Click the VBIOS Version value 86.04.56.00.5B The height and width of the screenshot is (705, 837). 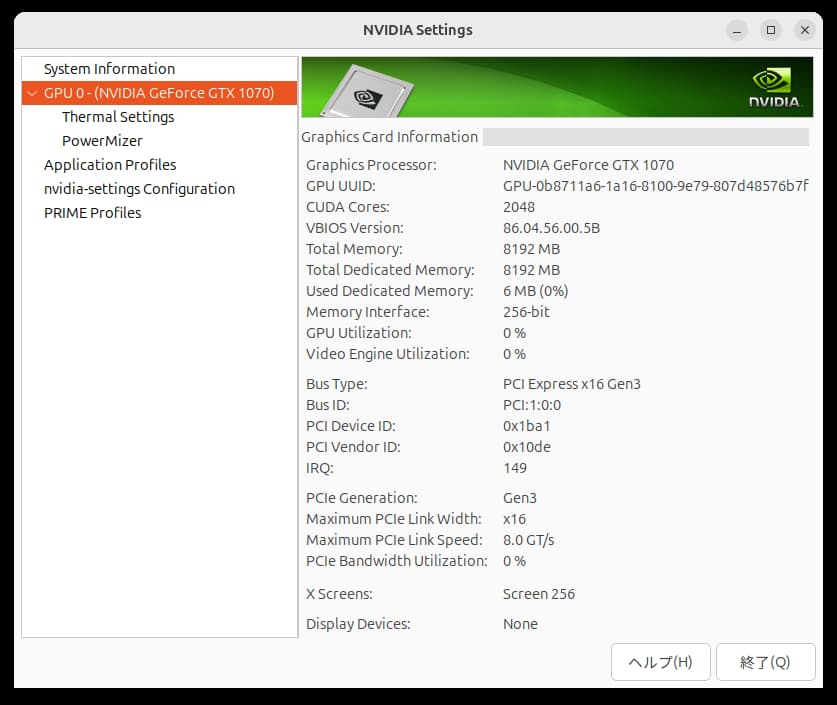coord(551,228)
